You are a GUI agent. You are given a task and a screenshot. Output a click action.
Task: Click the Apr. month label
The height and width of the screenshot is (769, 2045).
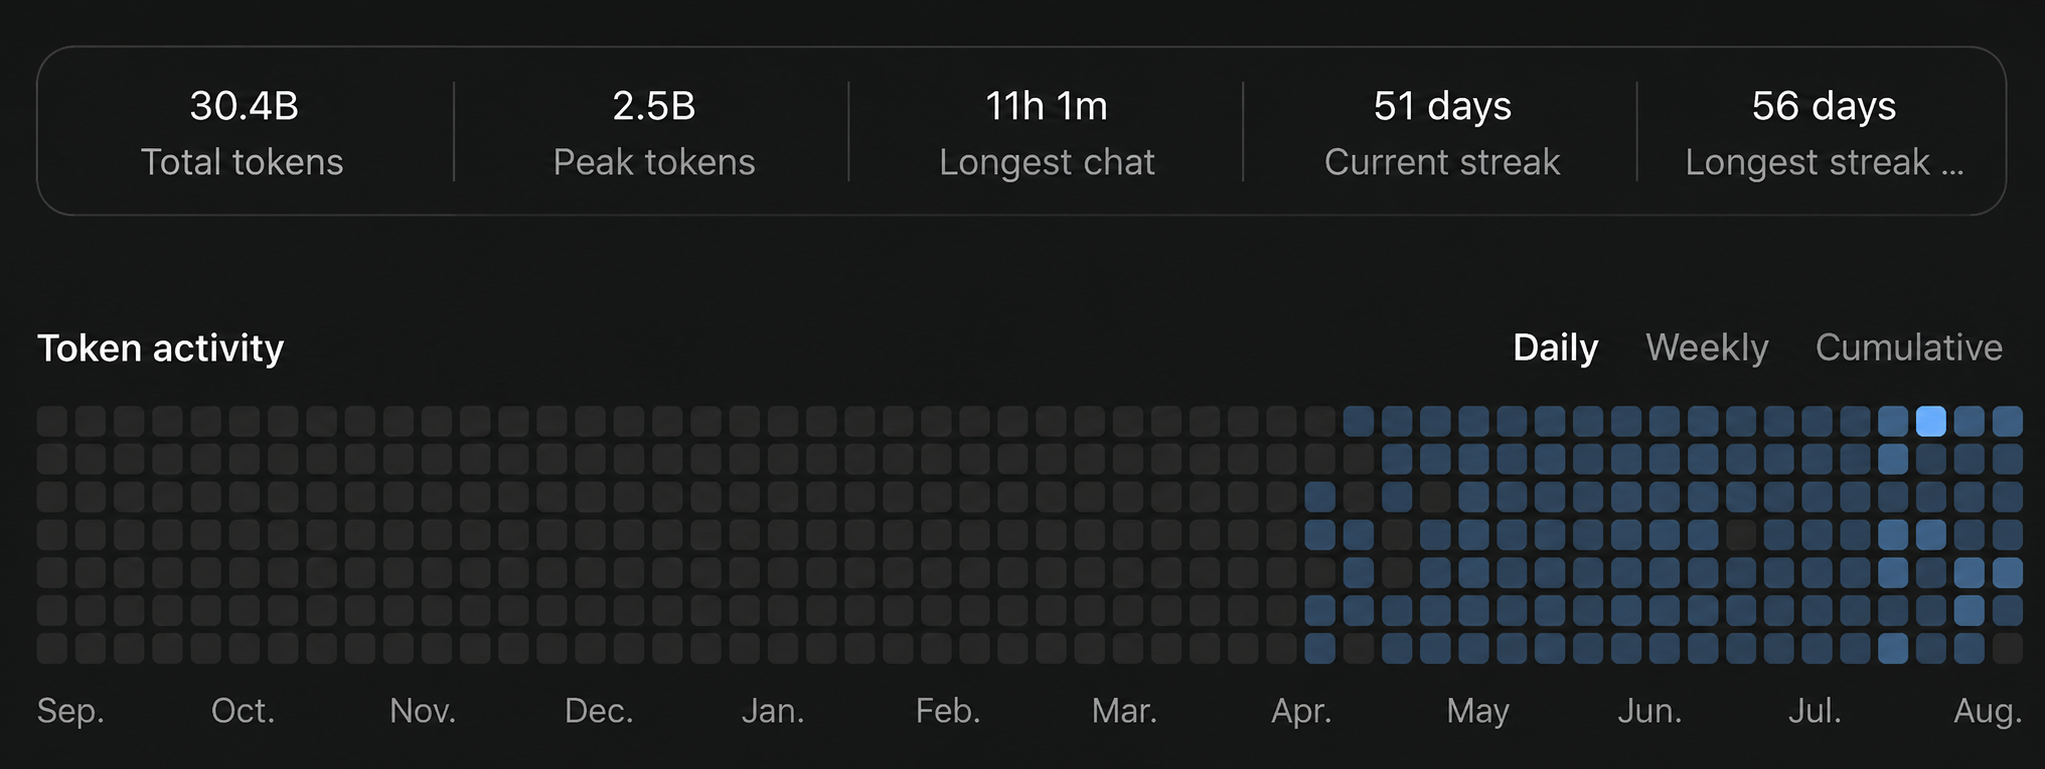point(1301,711)
